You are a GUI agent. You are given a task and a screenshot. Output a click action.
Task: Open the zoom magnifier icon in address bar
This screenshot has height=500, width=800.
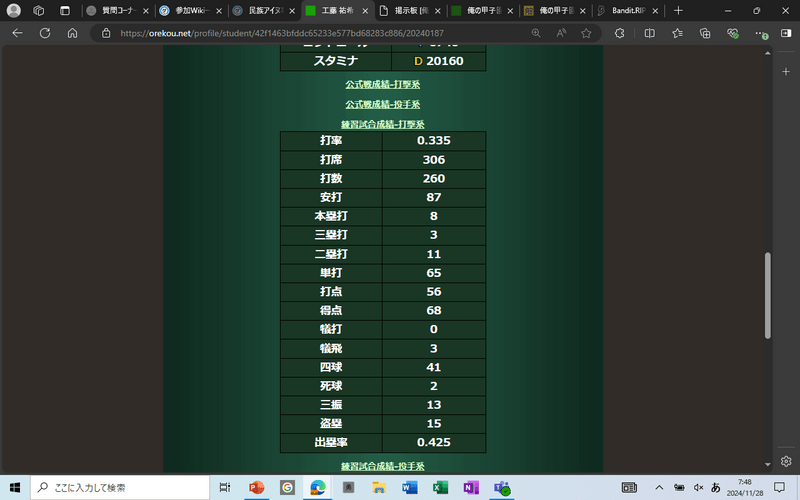coord(536,33)
